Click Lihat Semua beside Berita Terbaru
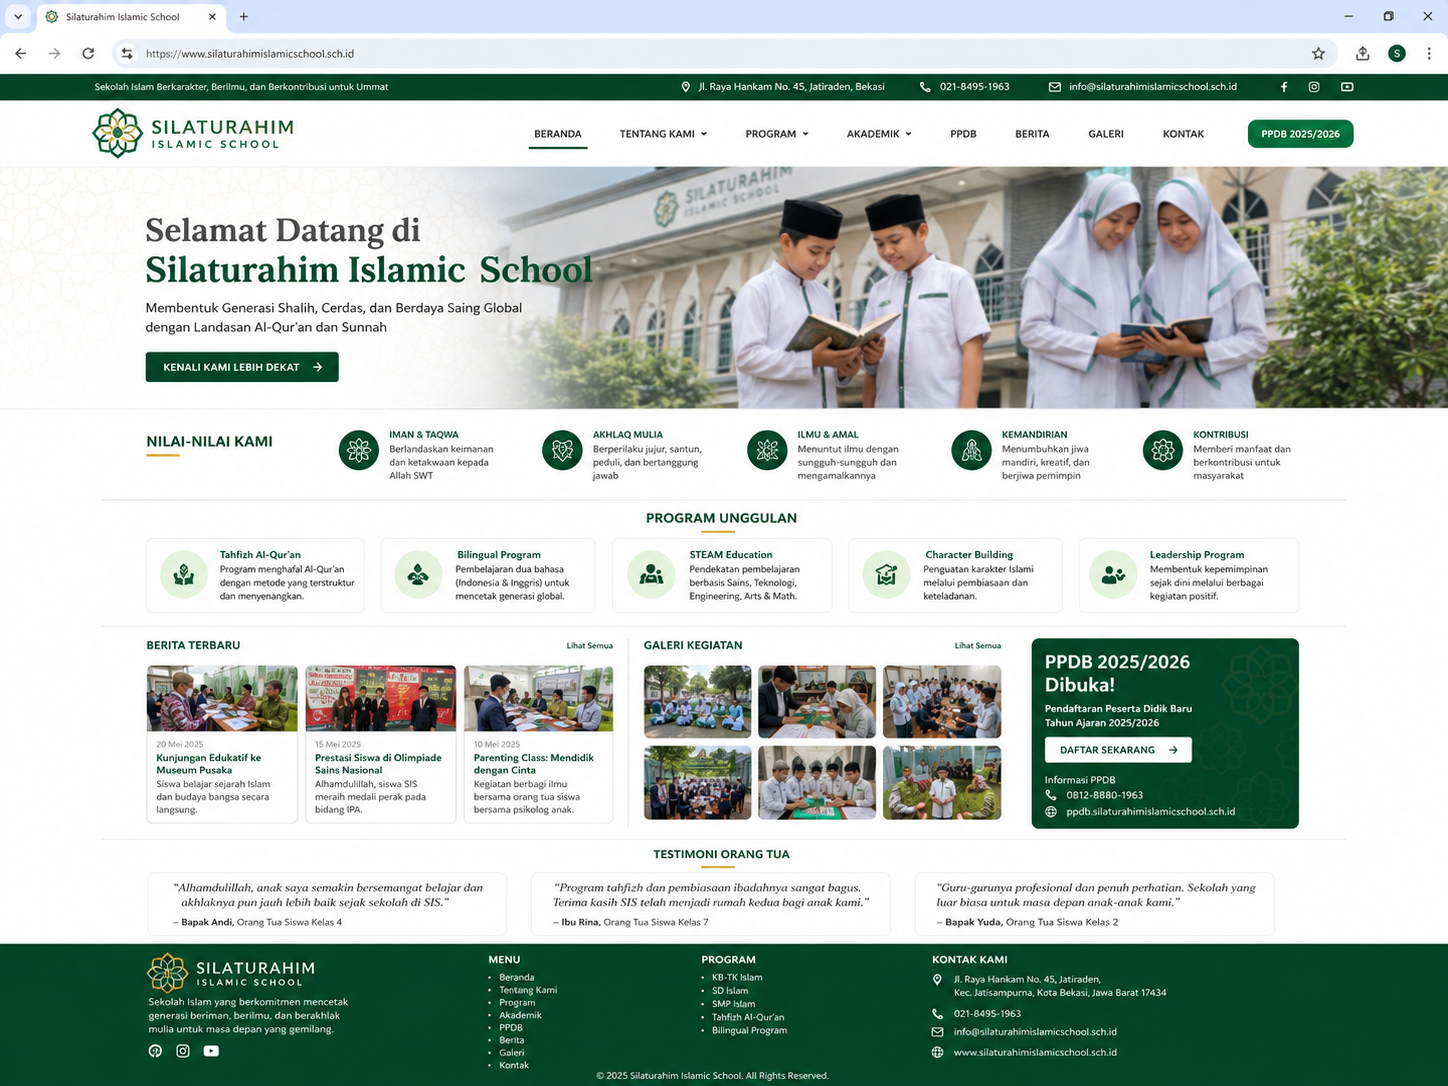The height and width of the screenshot is (1086, 1448). [589, 646]
